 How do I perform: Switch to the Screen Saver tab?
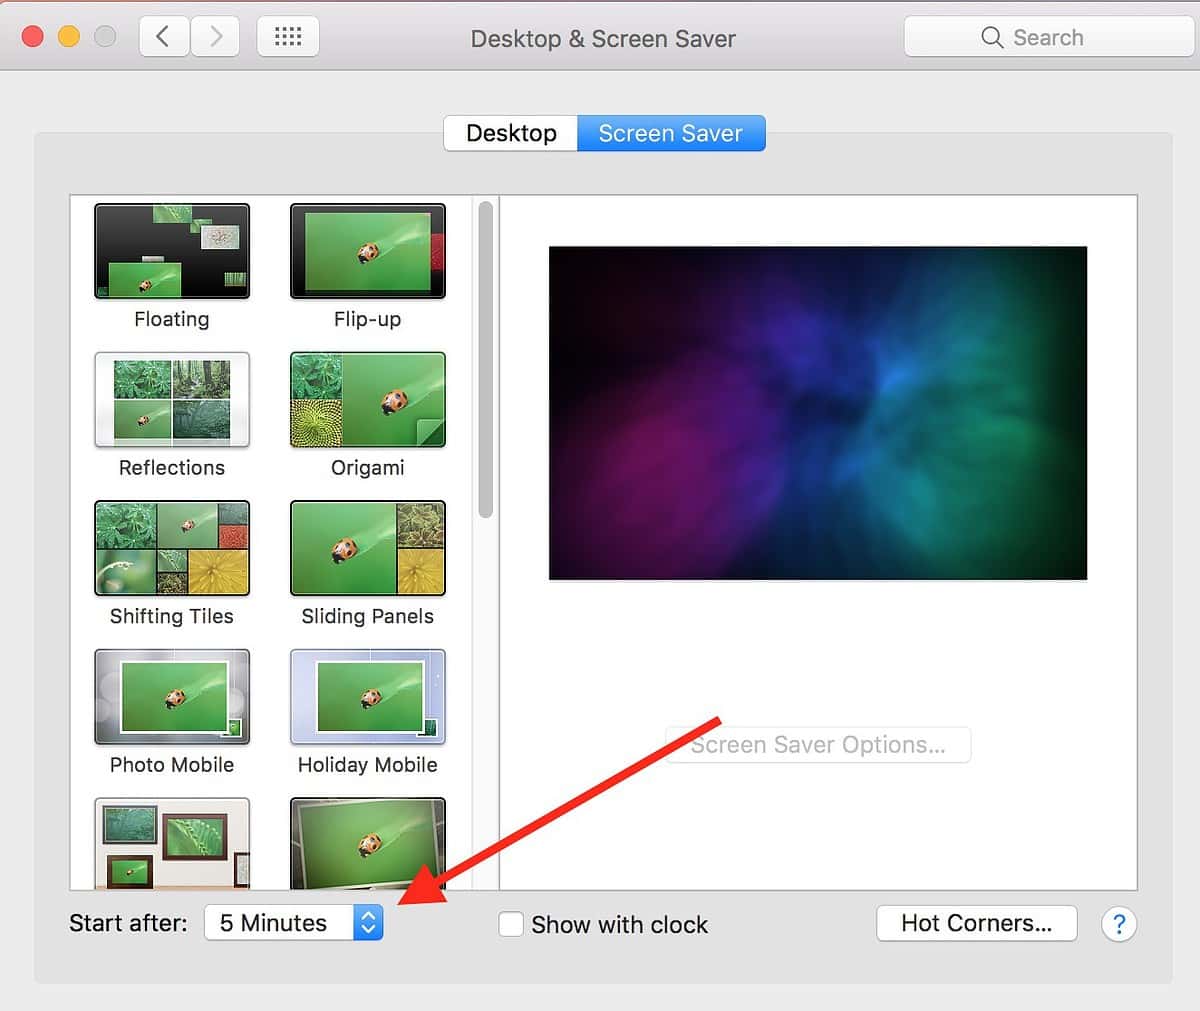click(x=671, y=133)
